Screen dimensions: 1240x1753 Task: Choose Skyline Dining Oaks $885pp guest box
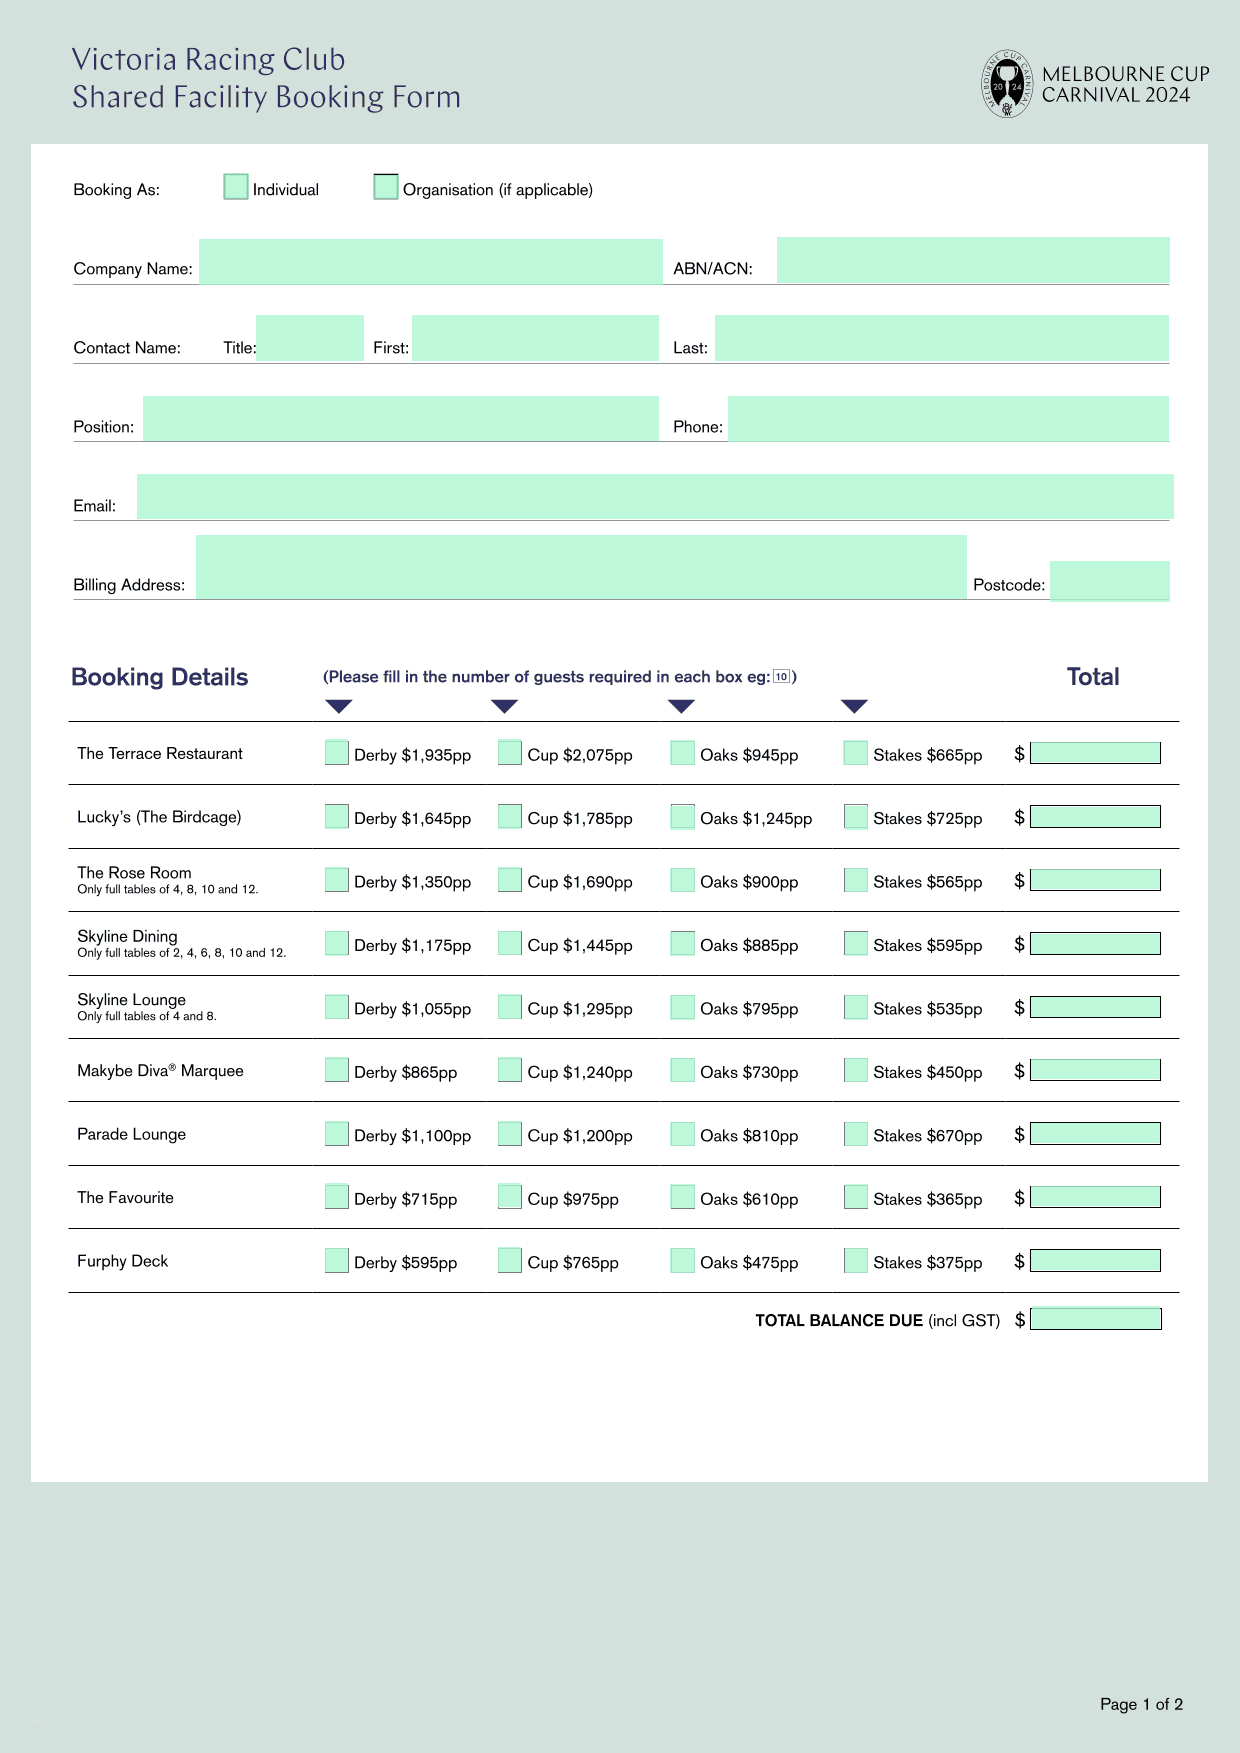(683, 944)
